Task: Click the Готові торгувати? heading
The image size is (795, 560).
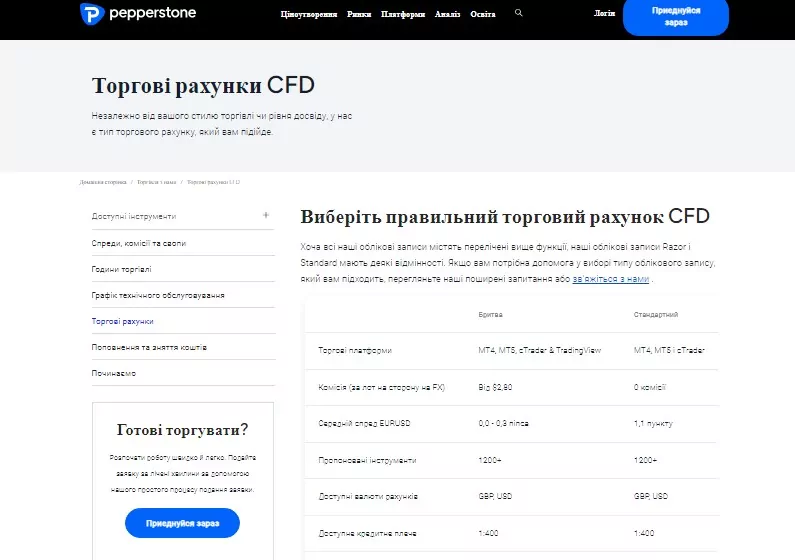Action: (183, 430)
